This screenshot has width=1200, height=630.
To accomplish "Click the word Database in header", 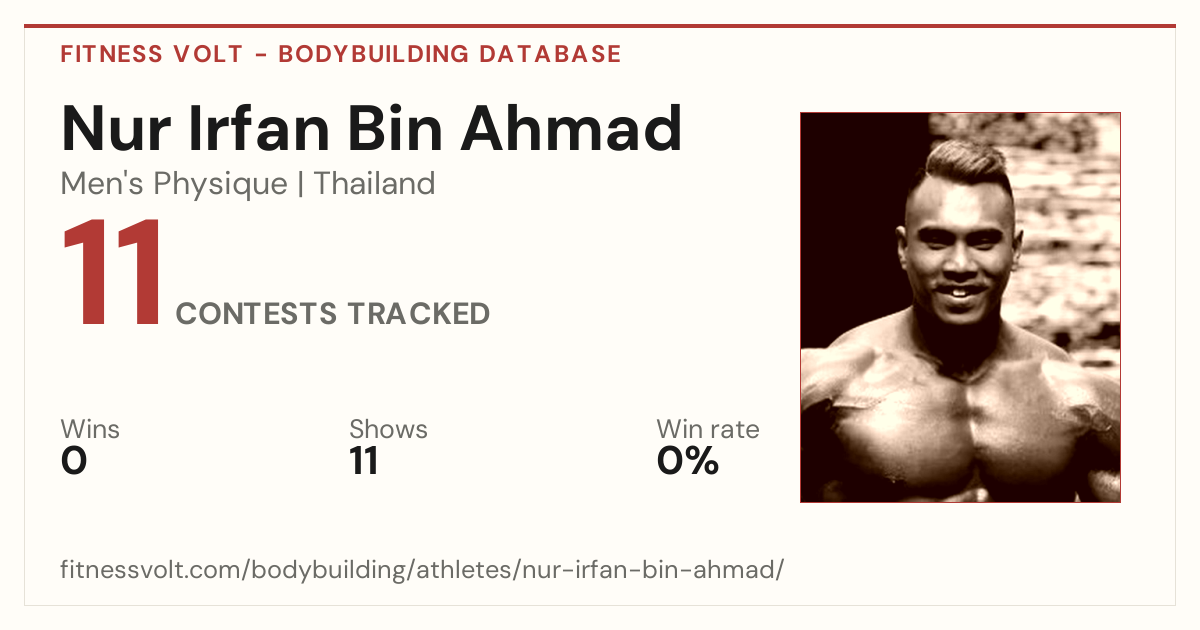I will 548,54.
